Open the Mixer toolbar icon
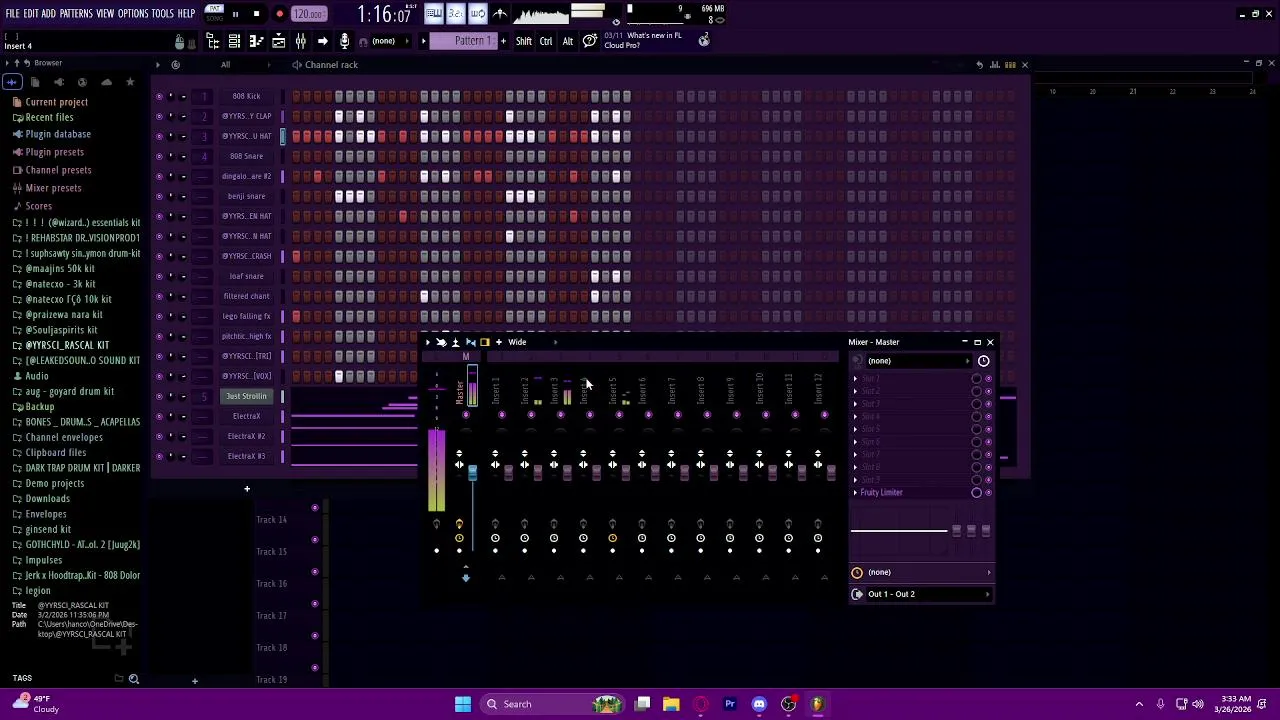 coord(300,41)
